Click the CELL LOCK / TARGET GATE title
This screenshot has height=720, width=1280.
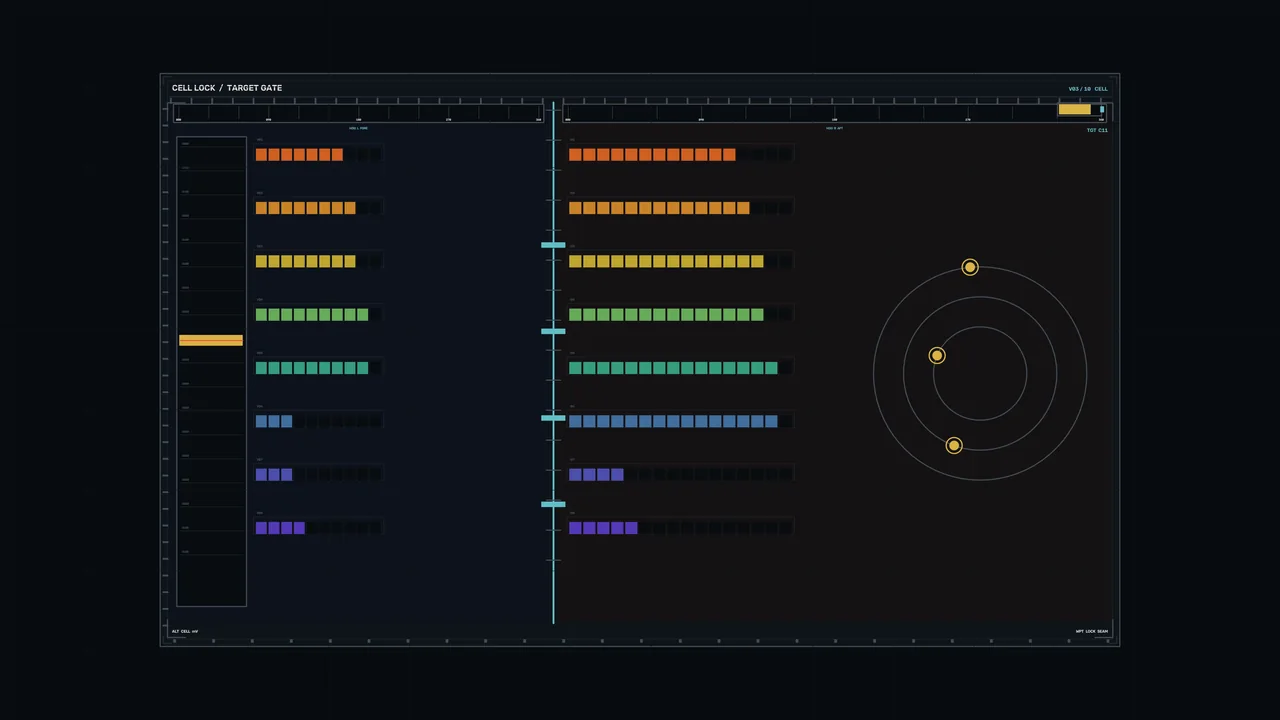[227, 88]
